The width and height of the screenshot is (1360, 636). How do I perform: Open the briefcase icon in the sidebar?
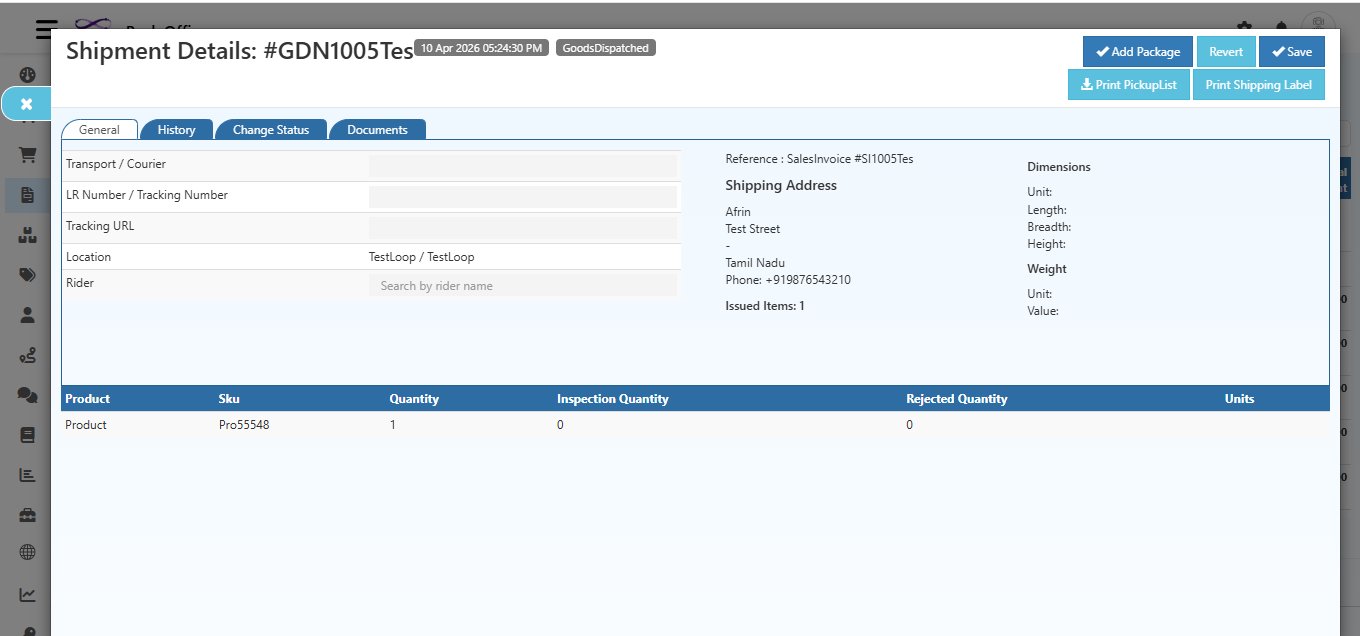tap(27, 513)
